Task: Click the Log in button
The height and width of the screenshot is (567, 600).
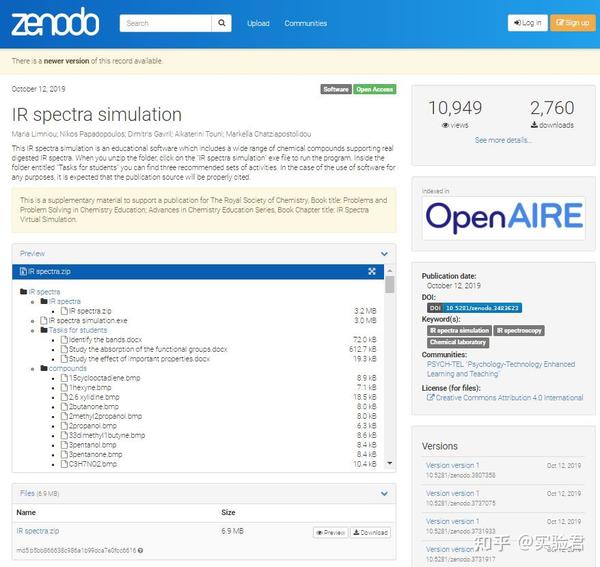Action: click(x=527, y=23)
